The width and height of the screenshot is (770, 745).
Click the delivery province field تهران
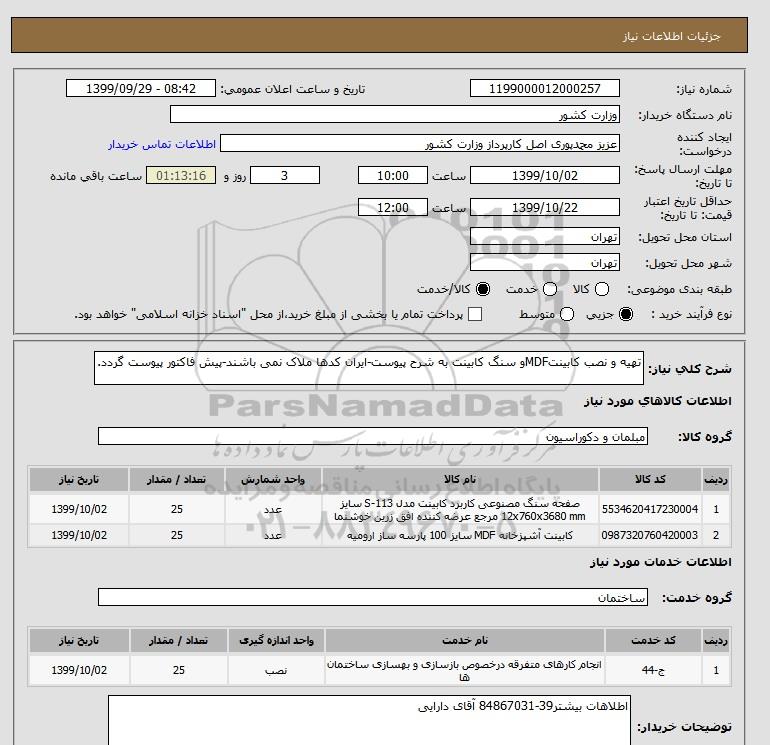(x=545, y=237)
